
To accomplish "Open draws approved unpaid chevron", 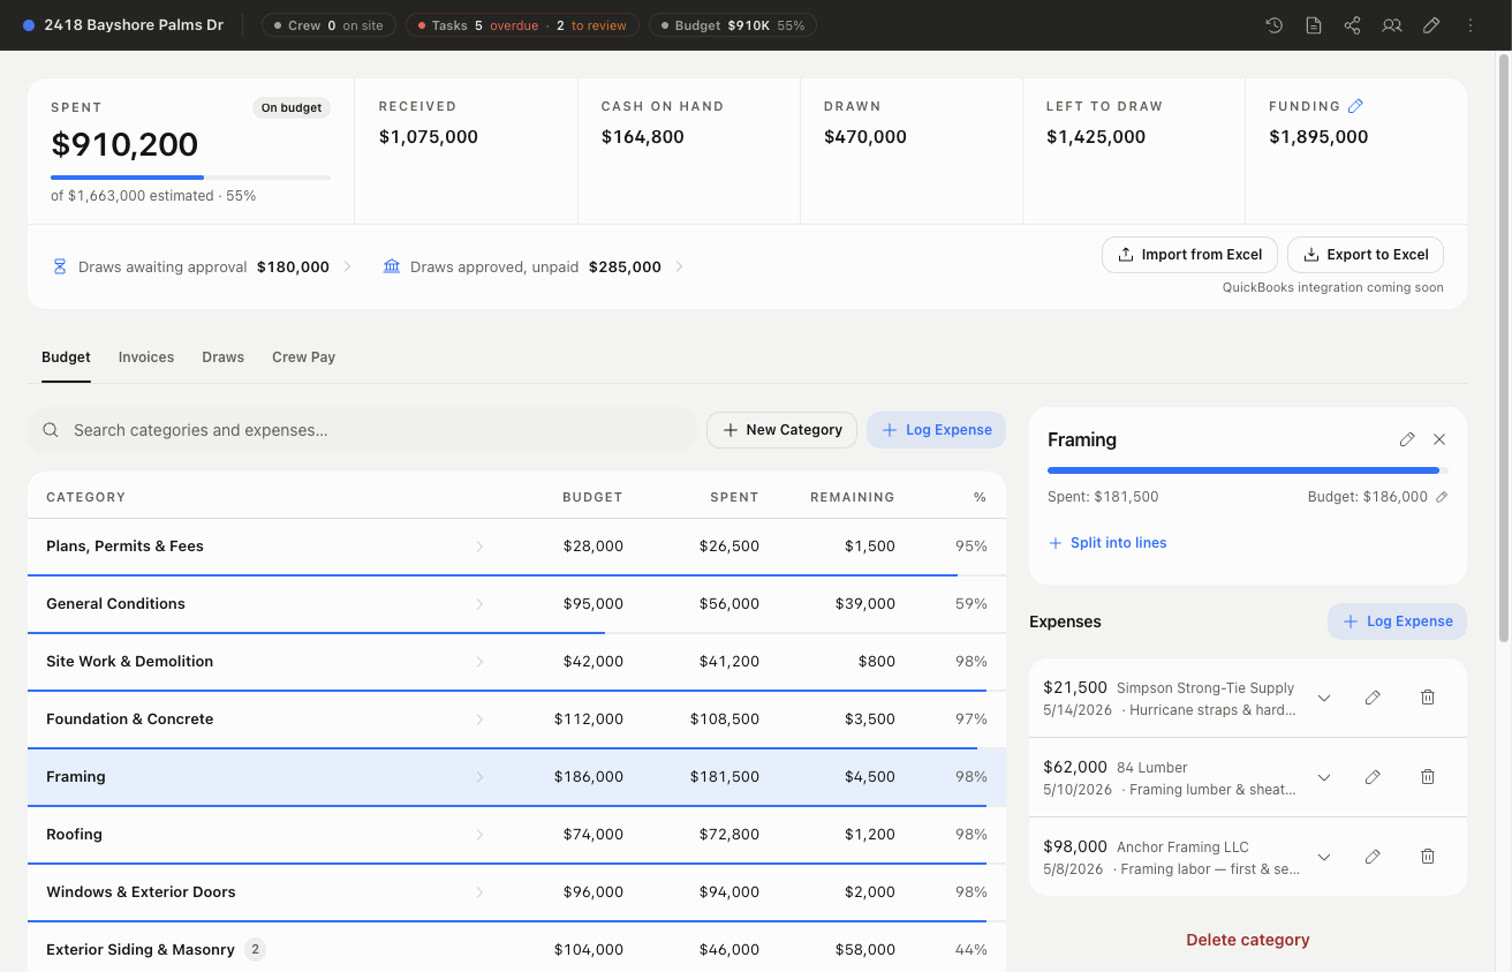I will tap(679, 266).
